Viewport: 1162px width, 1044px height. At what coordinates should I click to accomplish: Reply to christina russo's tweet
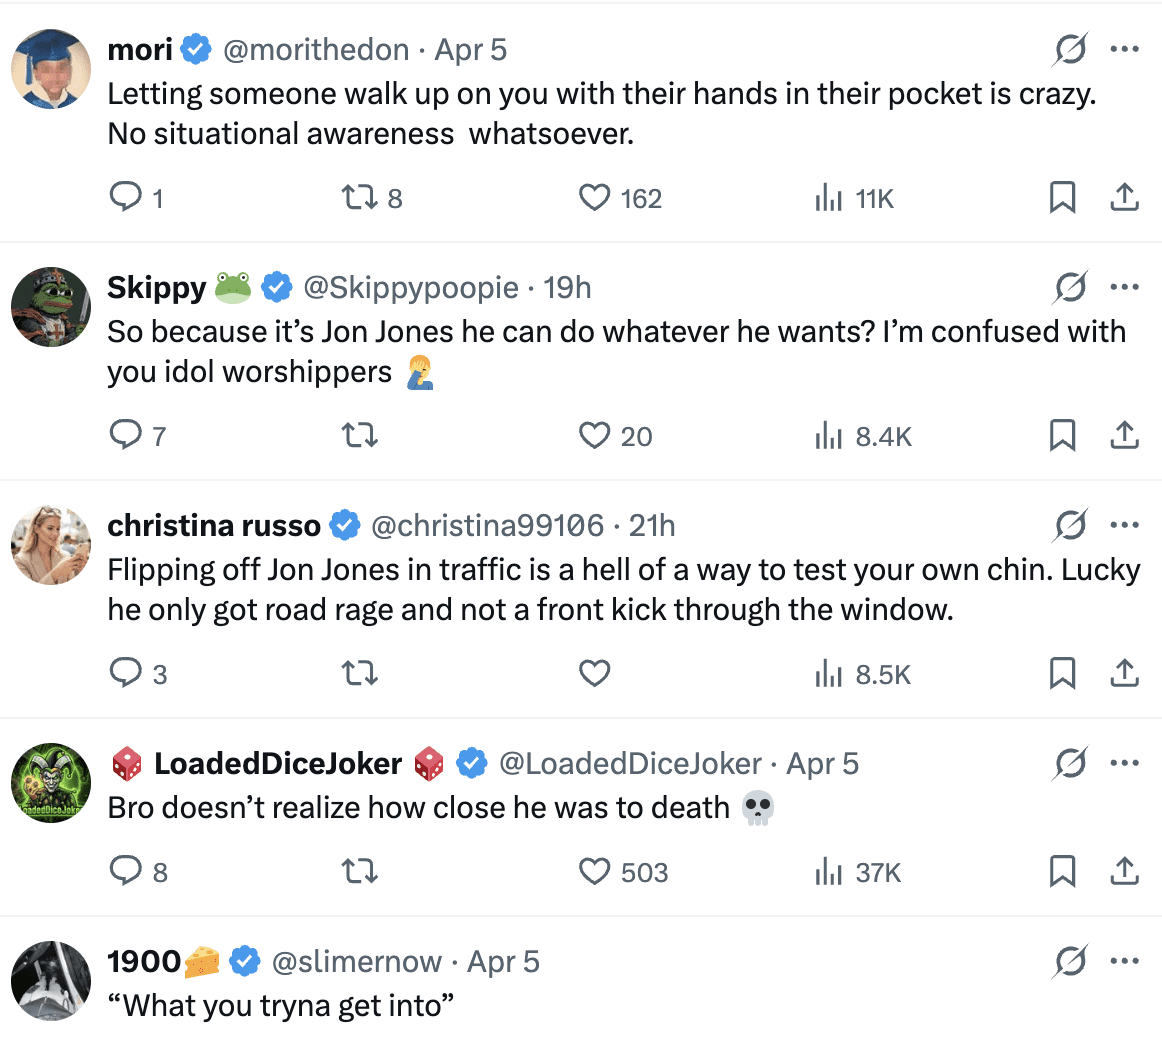pyautogui.click(x=125, y=674)
